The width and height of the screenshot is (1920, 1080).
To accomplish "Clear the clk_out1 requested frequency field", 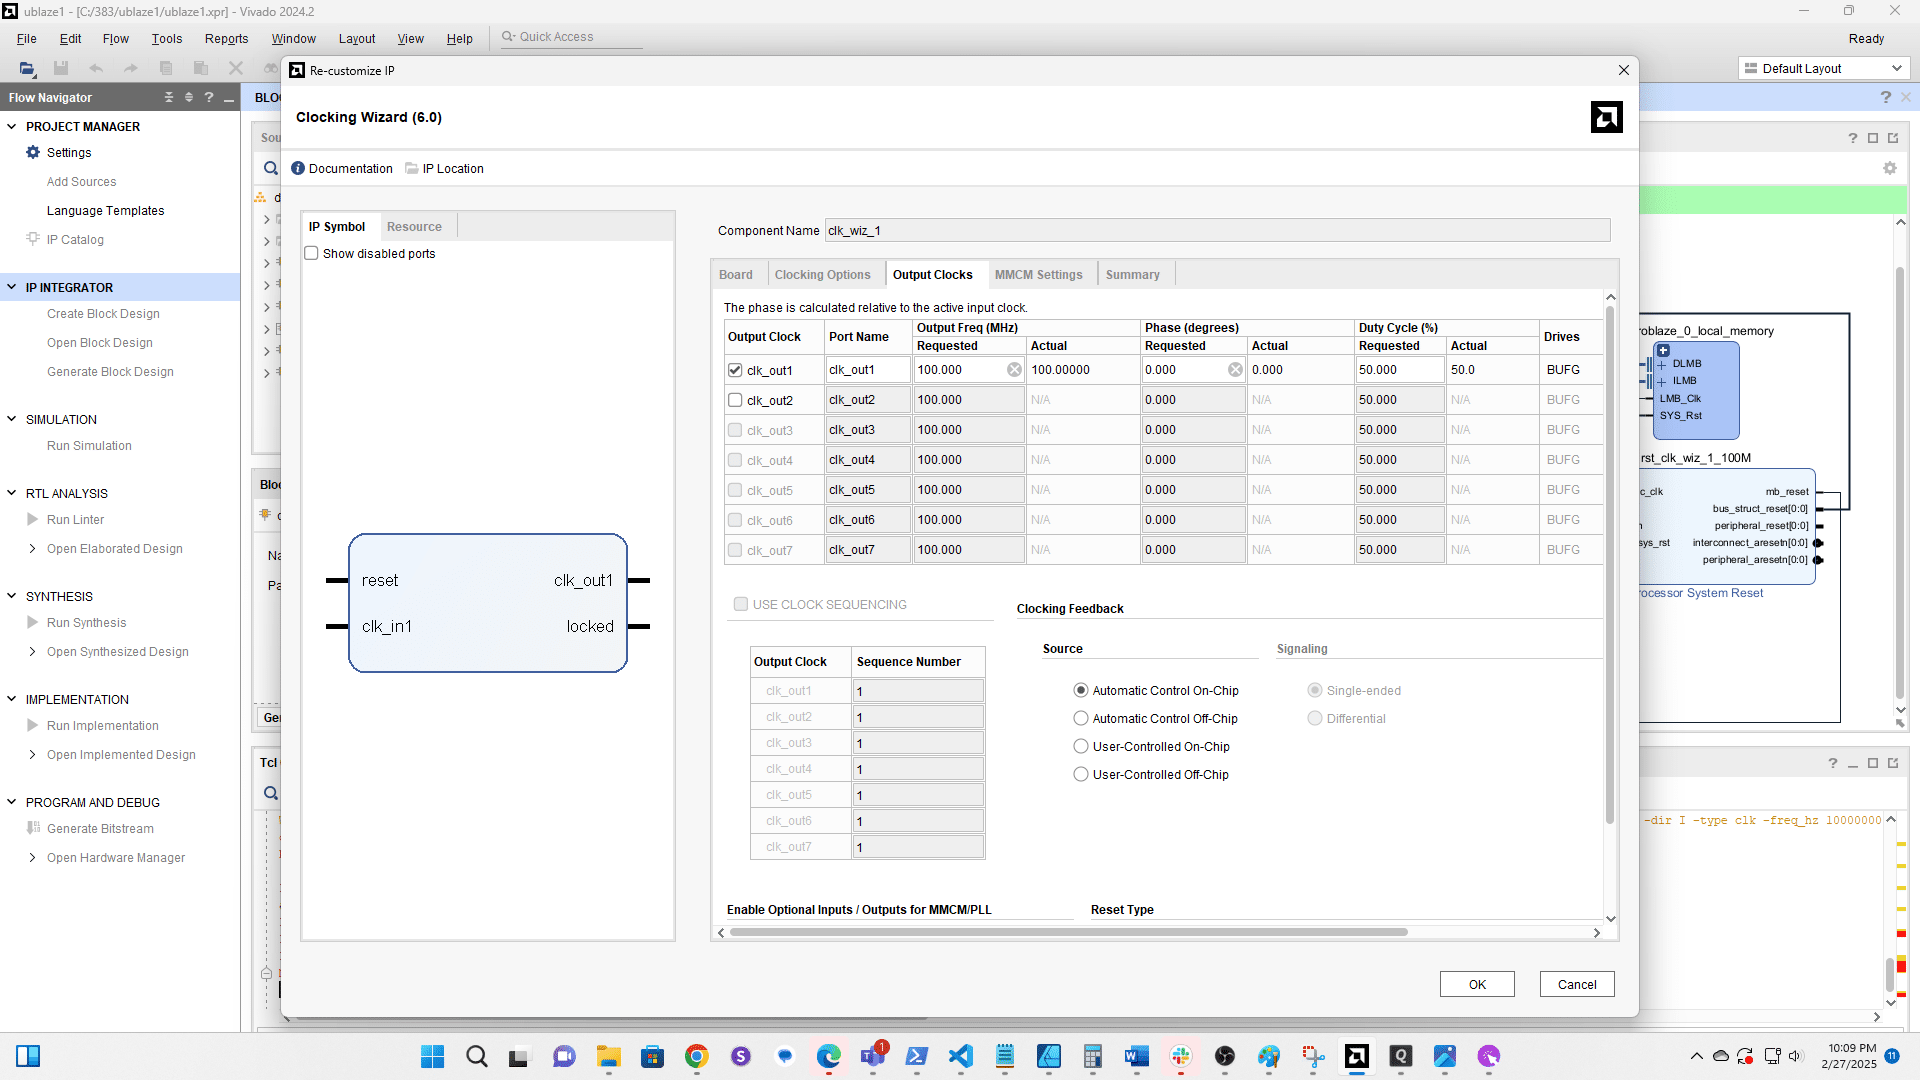I will point(1014,370).
